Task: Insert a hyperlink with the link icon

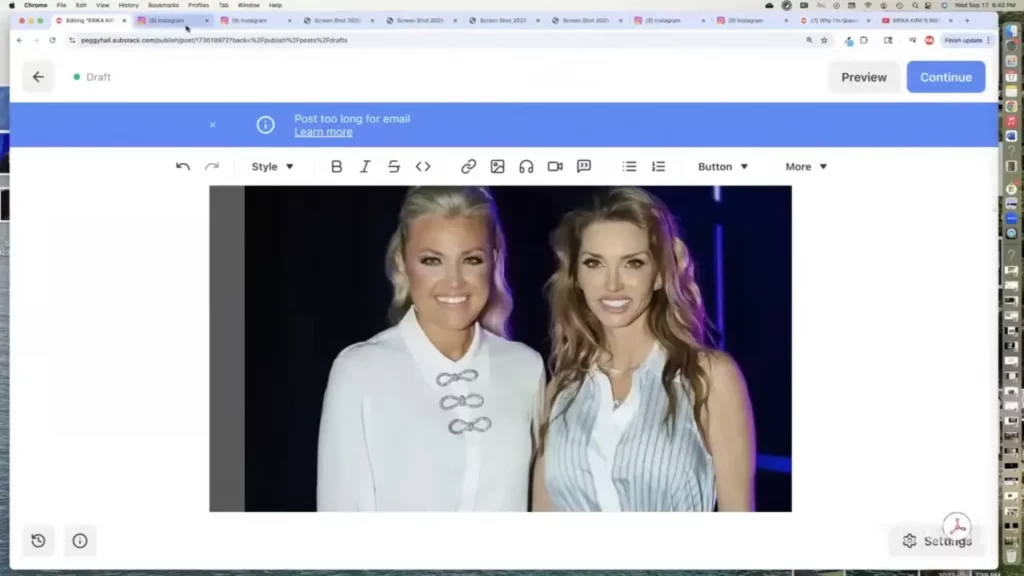Action: [468, 167]
